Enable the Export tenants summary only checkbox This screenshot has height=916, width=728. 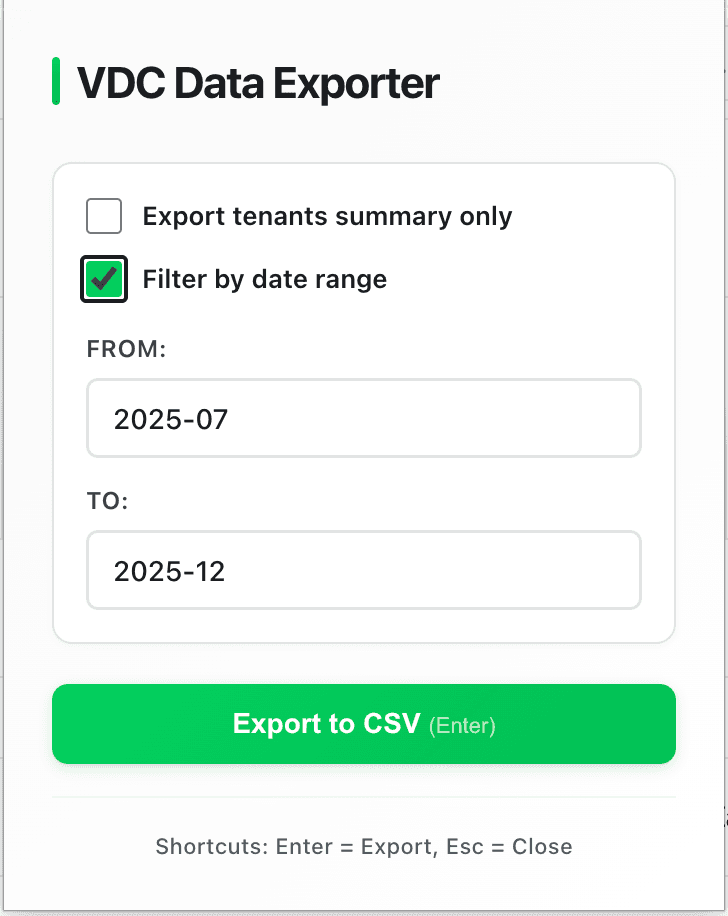(104, 216)
